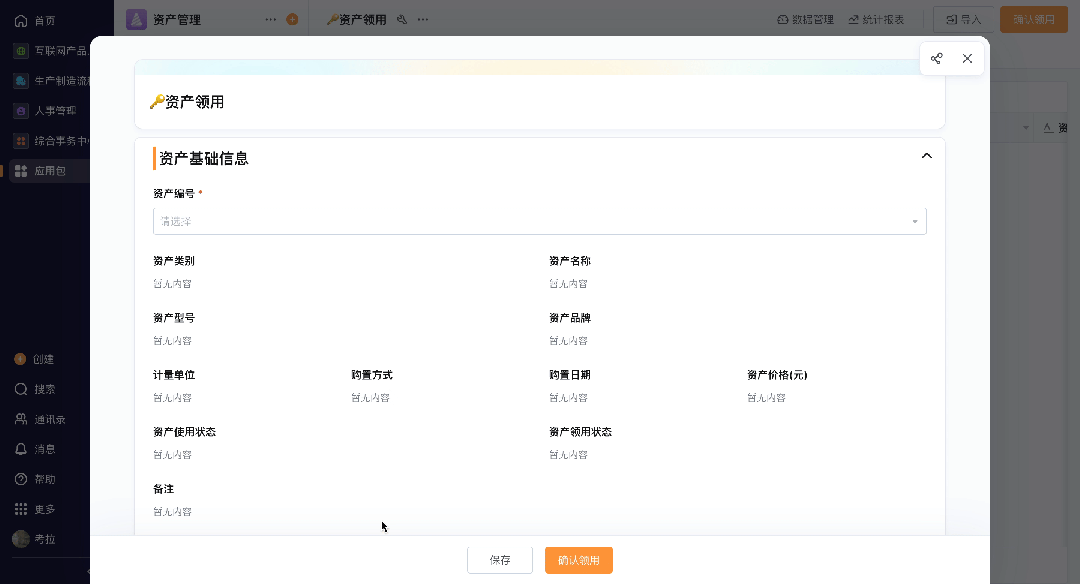Open the 帮助 help icon
The height and width of the screenshot is (584, 1080).
(x=21, y=479)
